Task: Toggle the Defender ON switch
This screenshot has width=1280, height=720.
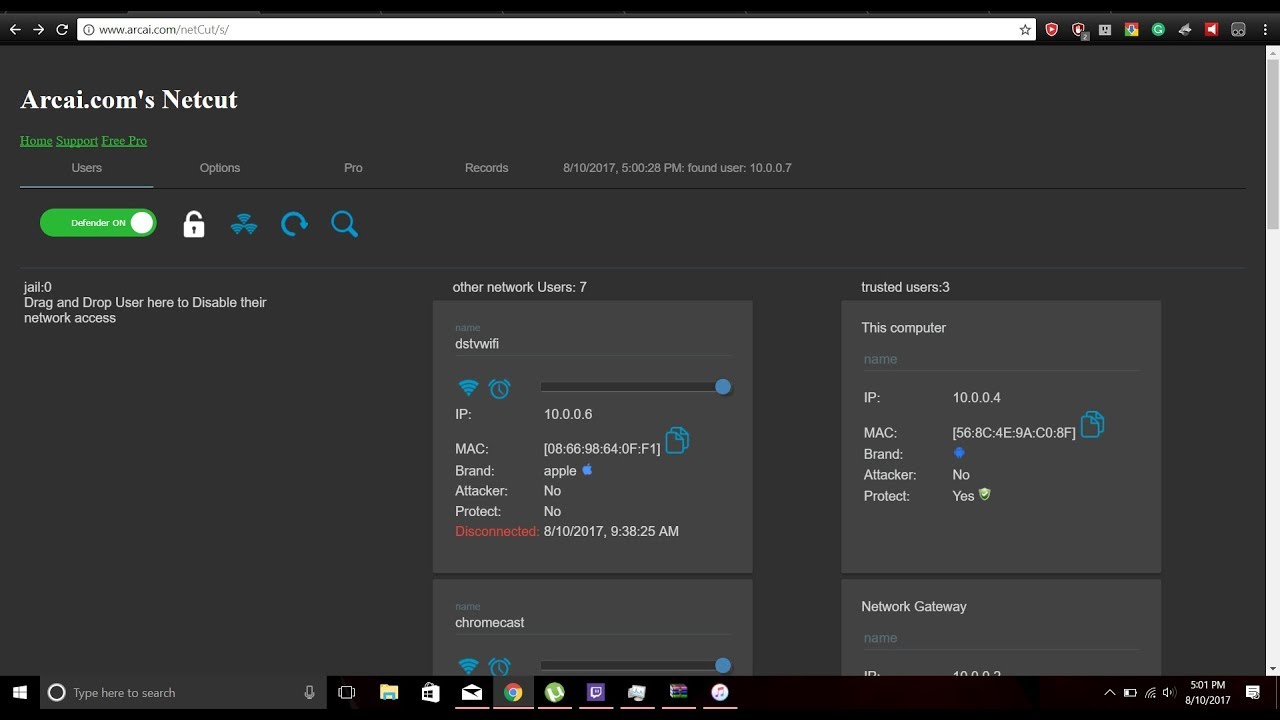Action: coord(98,223)
